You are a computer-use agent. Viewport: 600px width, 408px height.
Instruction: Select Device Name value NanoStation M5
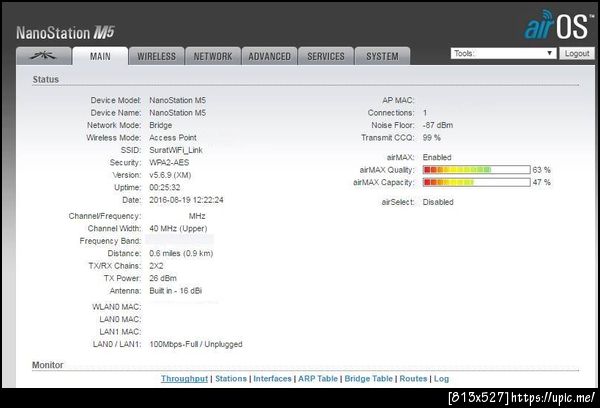click(177, 113)
